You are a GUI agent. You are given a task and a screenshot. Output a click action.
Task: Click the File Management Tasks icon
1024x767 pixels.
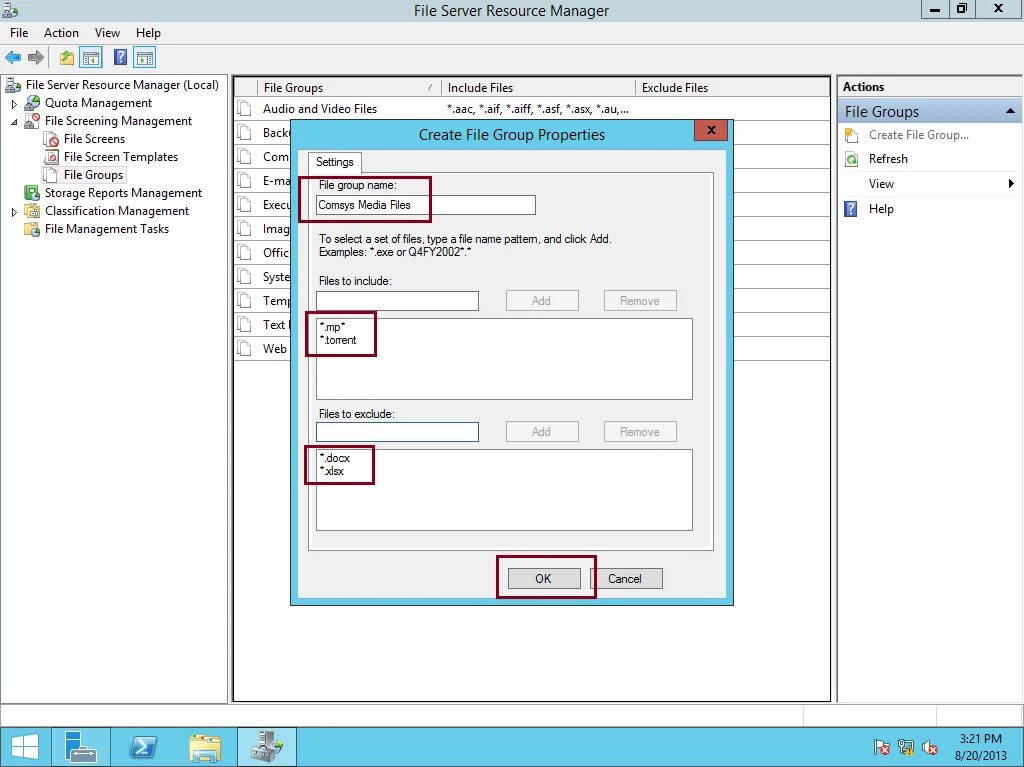tap(32, 229)
